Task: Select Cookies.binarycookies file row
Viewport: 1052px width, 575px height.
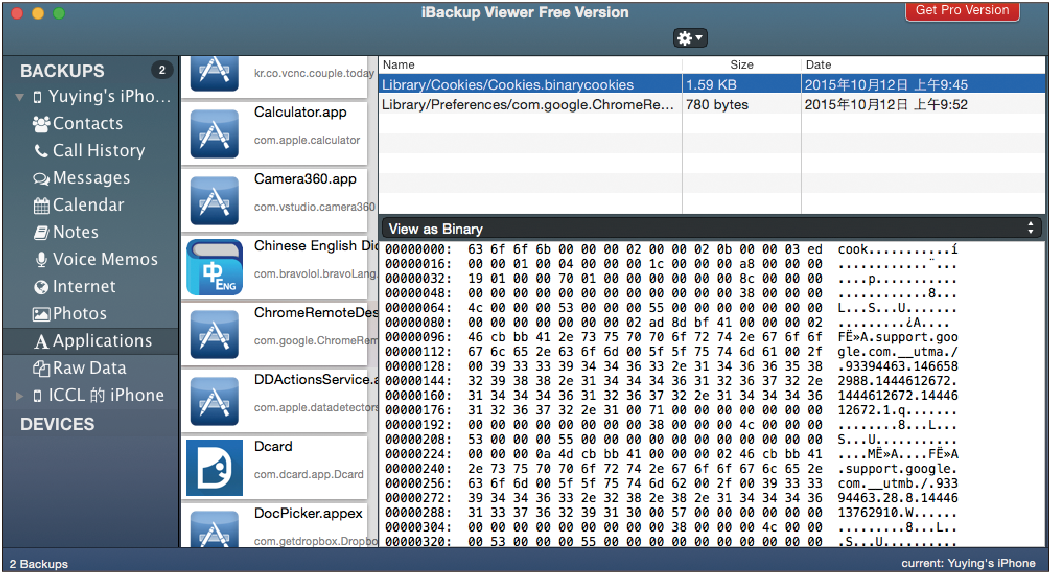Action: pos(712,85)
